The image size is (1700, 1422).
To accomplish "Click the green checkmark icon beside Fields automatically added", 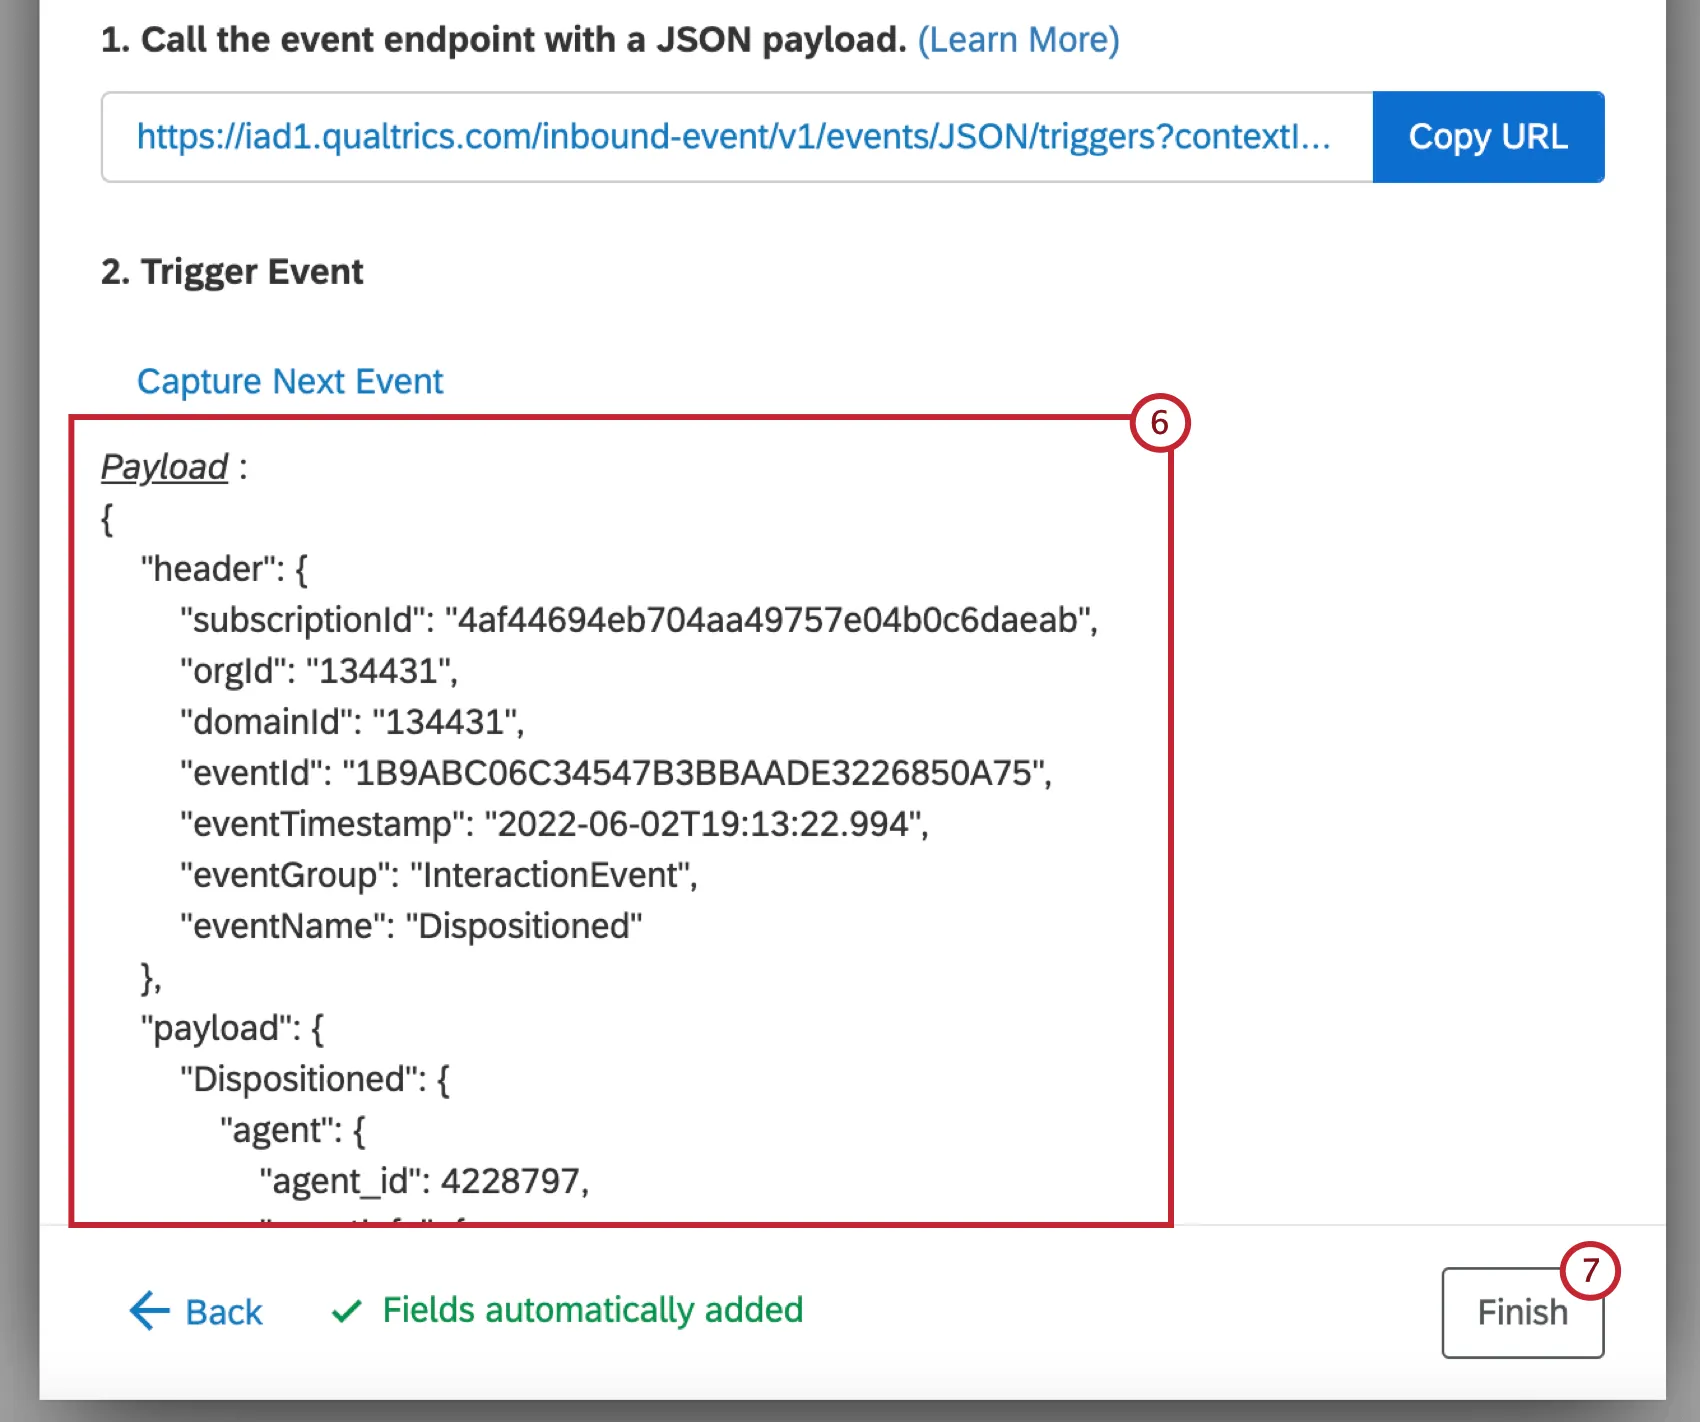I will point(345,1310).
